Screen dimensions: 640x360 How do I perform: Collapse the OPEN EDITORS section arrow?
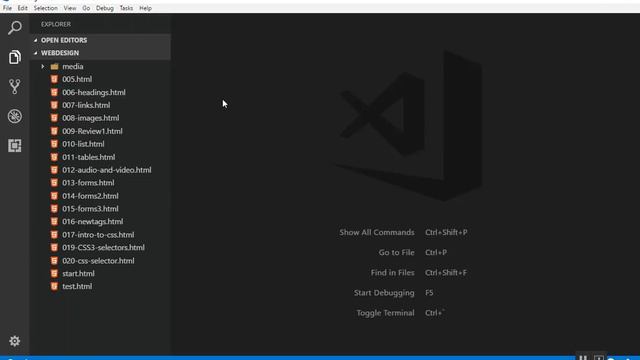tap(36, 40)
